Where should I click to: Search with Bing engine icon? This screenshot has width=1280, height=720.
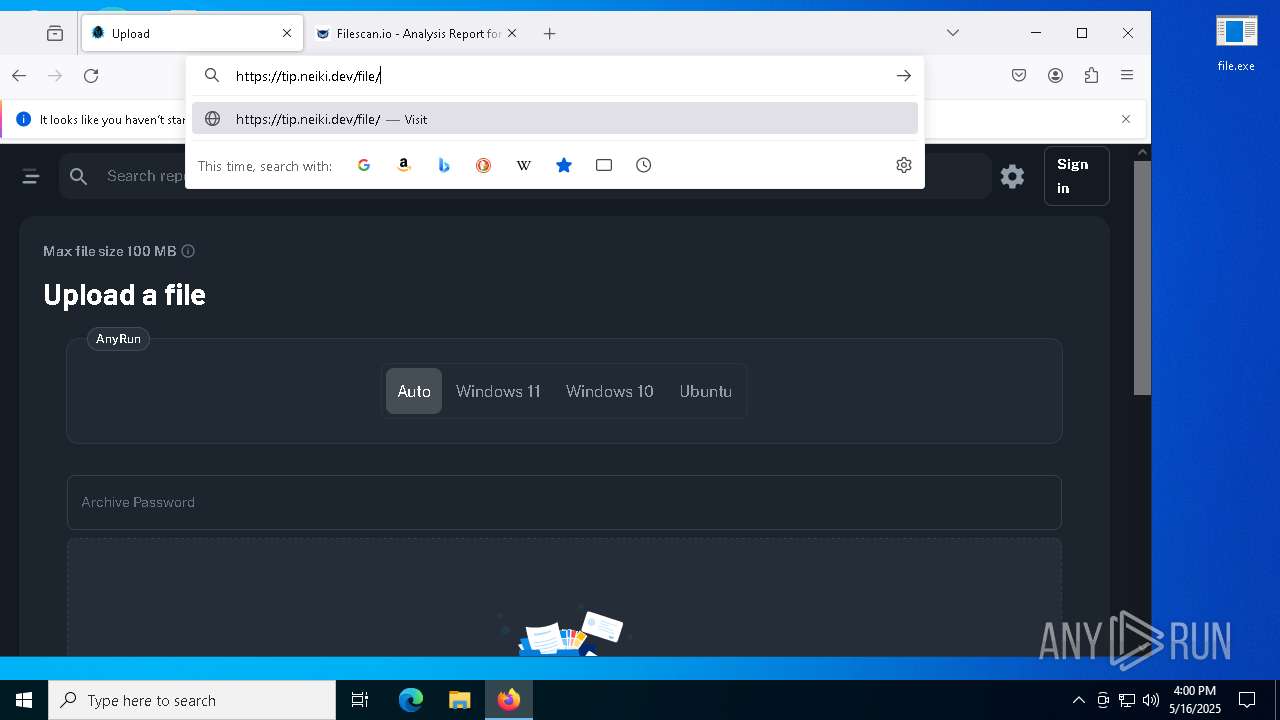tap(444, 165)
